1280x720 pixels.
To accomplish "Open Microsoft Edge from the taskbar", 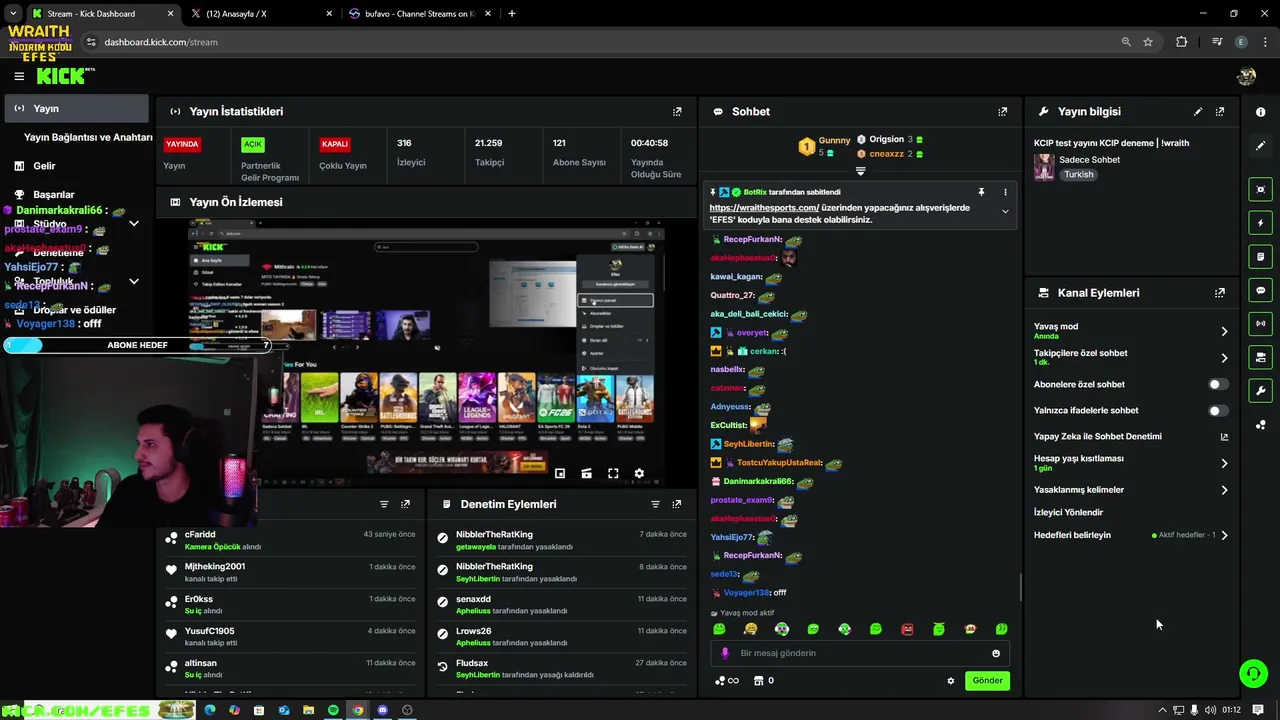I will pyautogui.click(x=210, y=710).
